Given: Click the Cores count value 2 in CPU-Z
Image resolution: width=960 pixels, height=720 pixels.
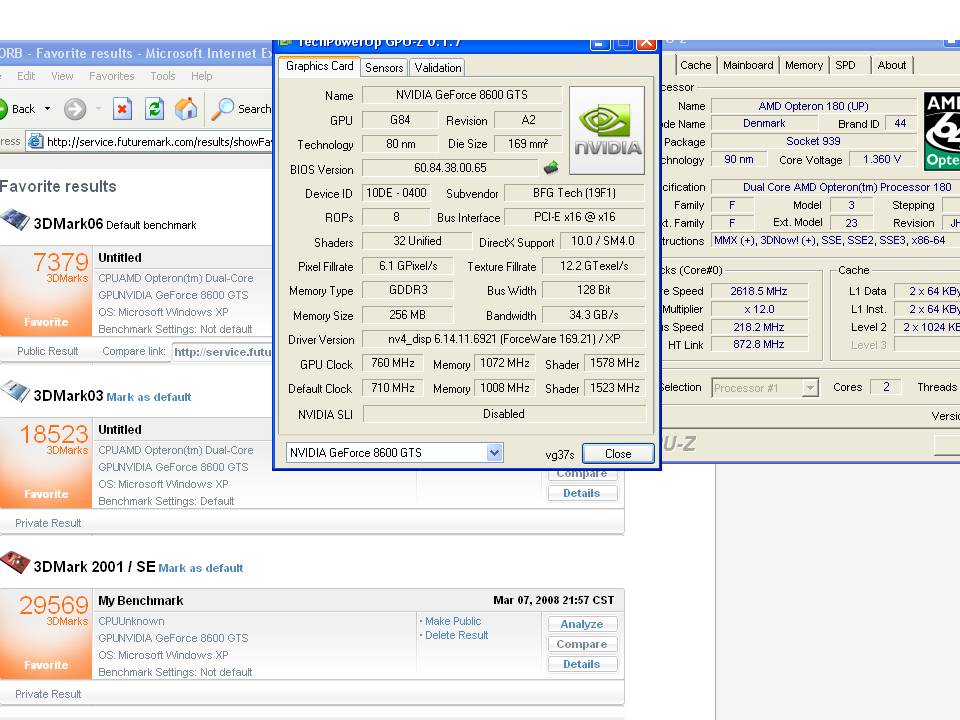Looking at the screenshot, I should (x=885, y=386).
